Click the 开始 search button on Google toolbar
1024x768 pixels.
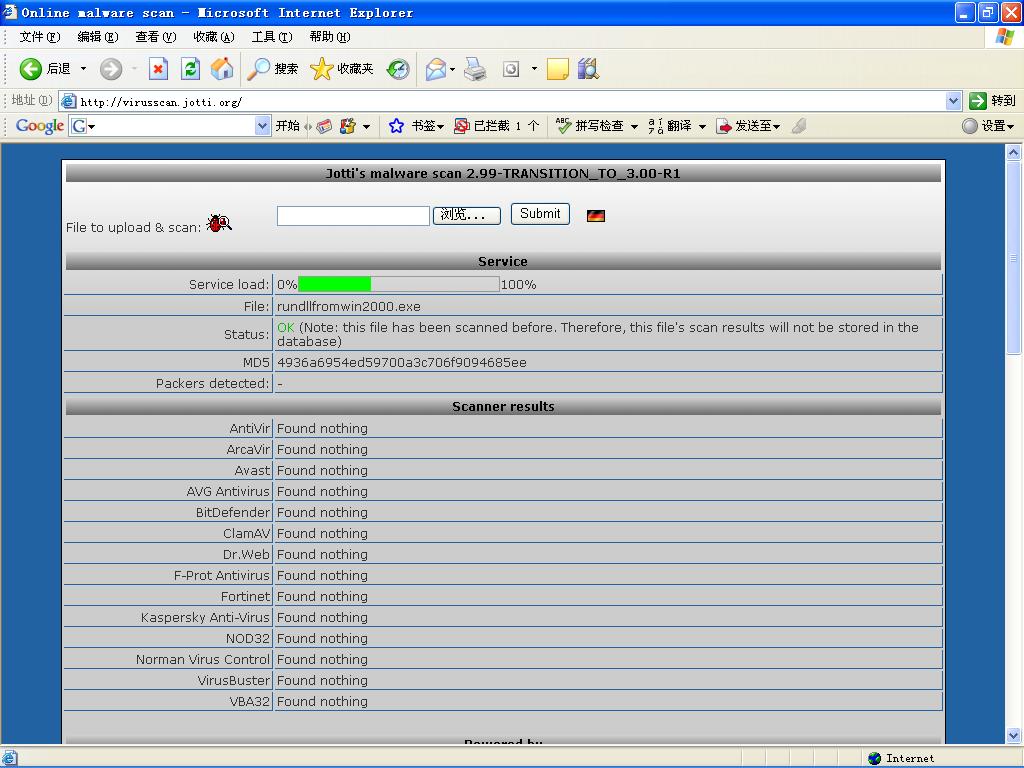point(287,125)
